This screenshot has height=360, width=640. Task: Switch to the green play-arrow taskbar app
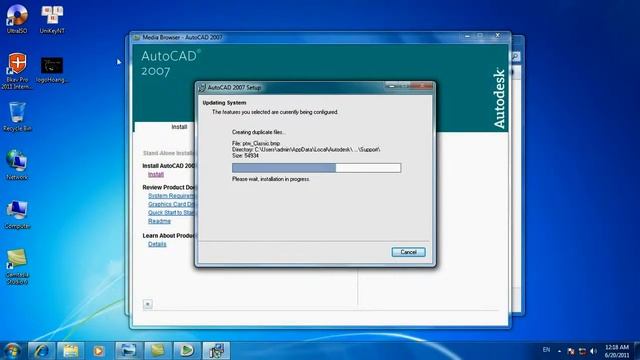187,351
